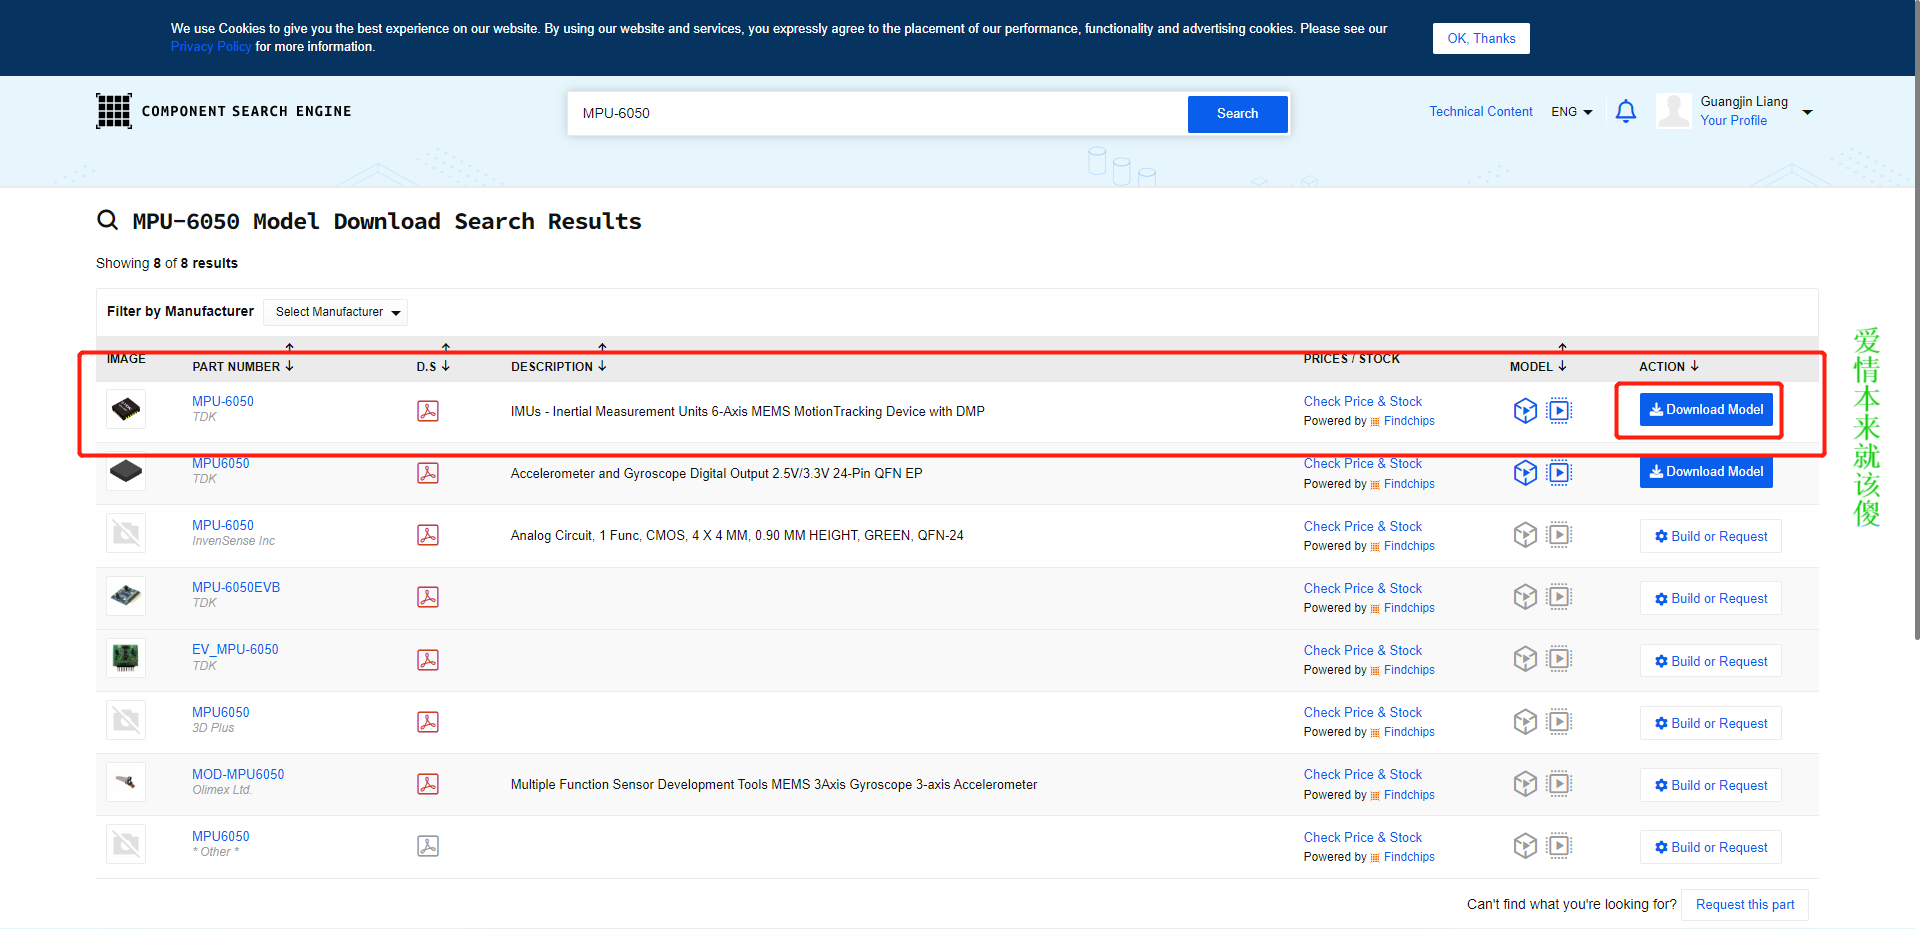The width and height of the screenshot is (1920, 929).
Task: Sort table by D.S column
Action: [433, 366]
